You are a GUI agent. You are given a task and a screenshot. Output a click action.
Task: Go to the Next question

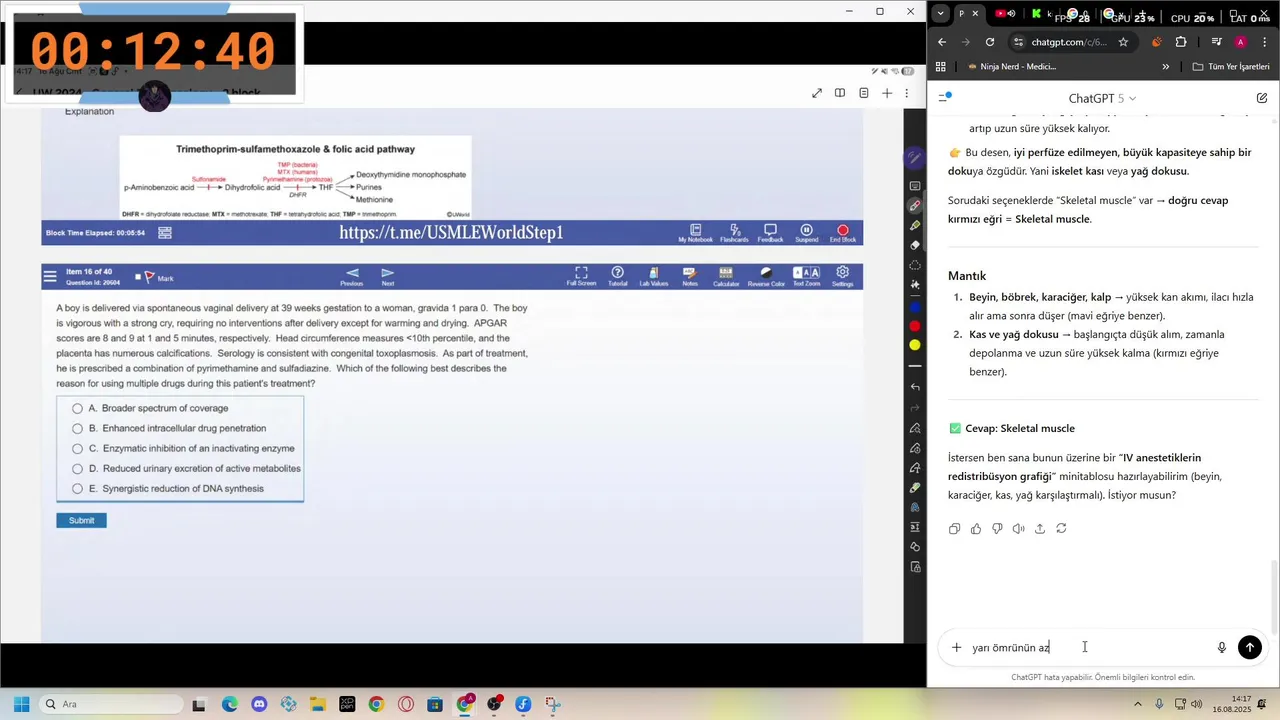pyautogui.click(x=388, y=276)
